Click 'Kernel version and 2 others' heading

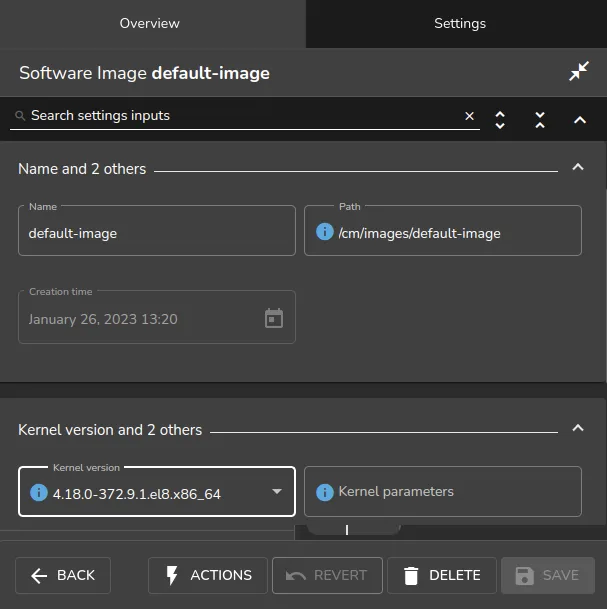pyautogui.click(x=110, y=430)
